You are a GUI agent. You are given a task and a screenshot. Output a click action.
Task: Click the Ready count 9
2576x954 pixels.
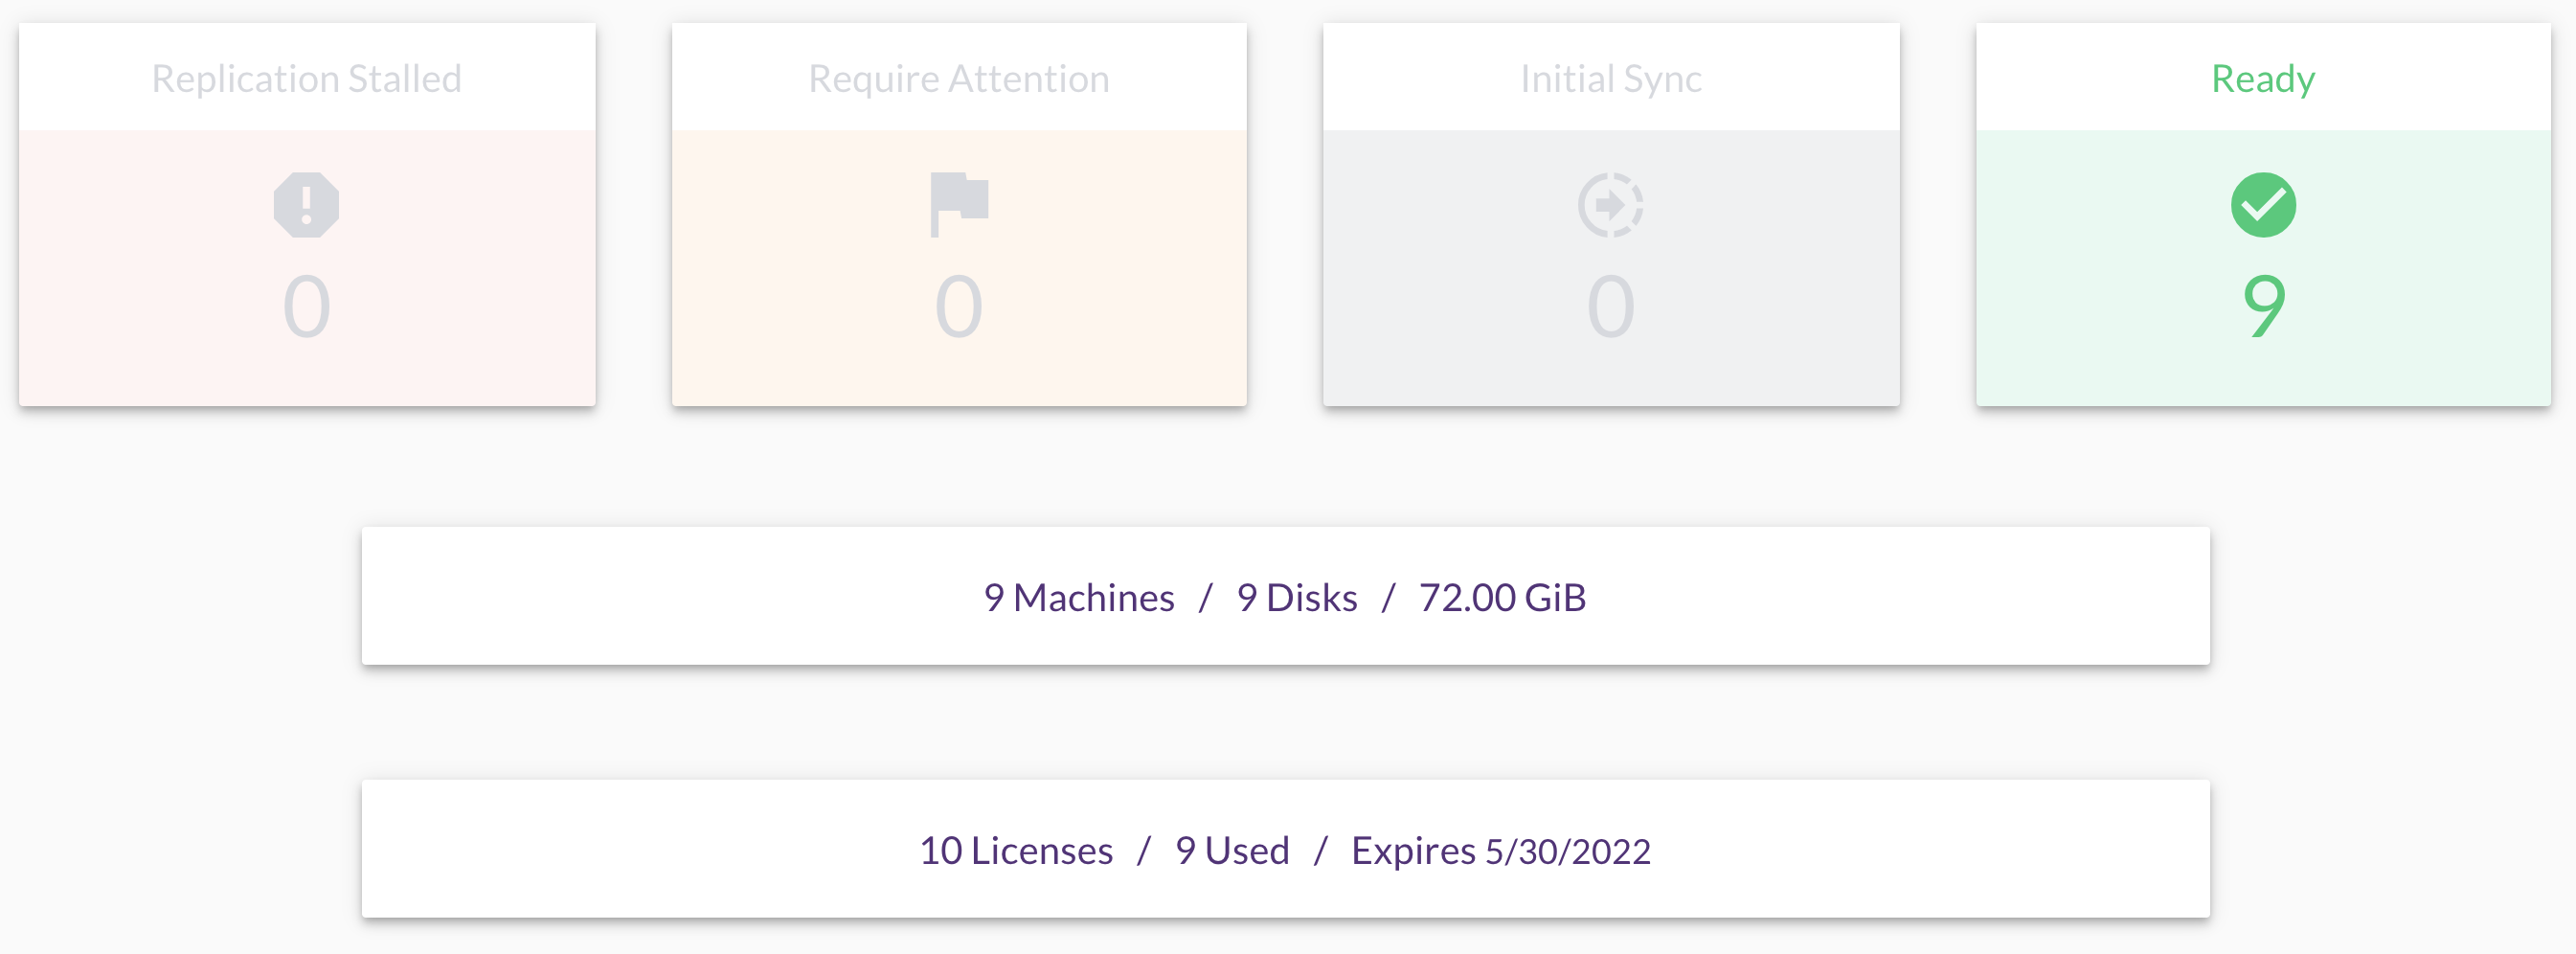click(x=2264, y=306)
